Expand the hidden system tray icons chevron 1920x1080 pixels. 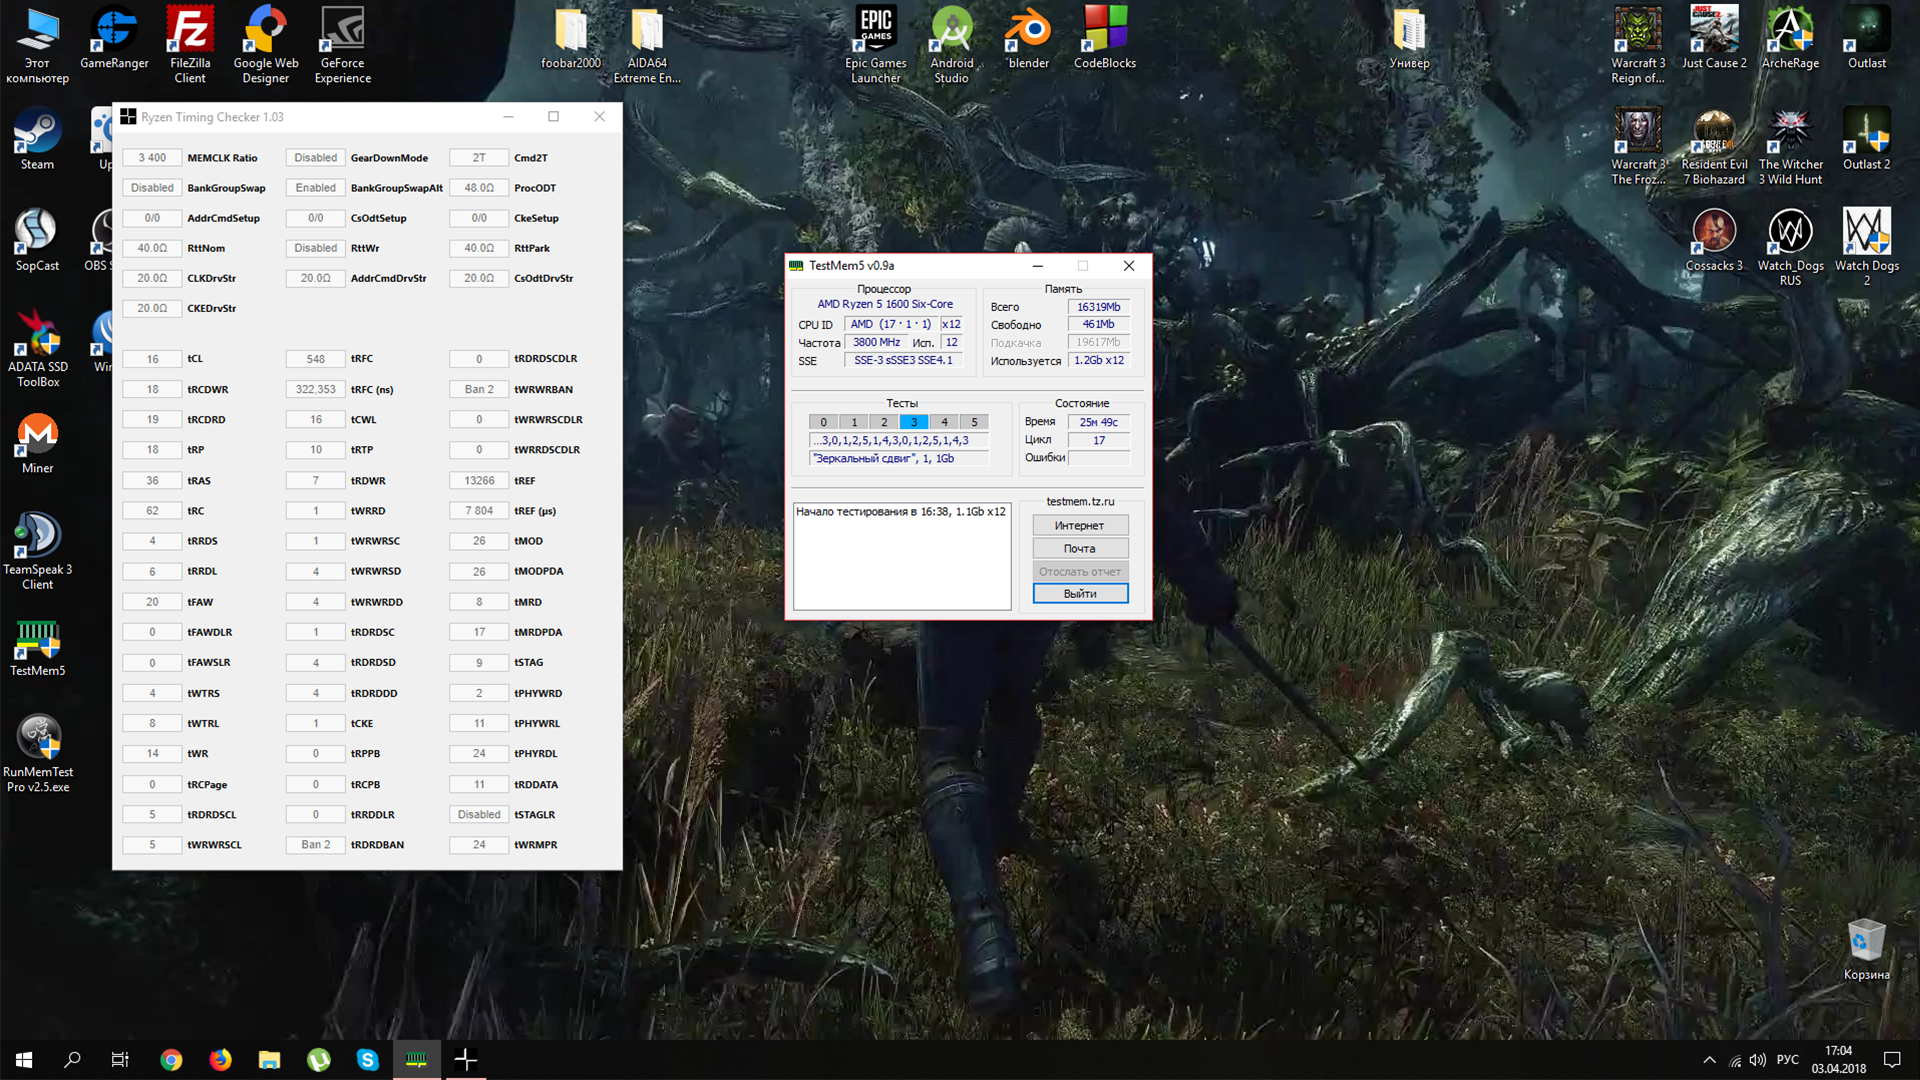click(1709, 1060)
